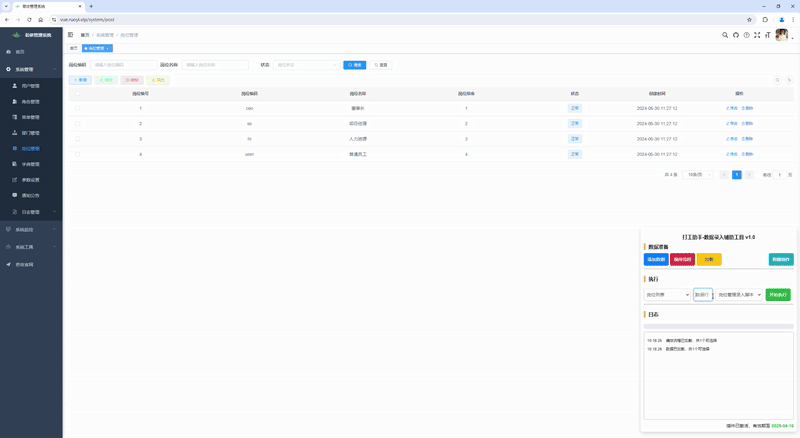The width and height of the screenshot is (800, 438).
Task: Click the blue 搜索 search button
Action: pyautogui.click(x=354, y=65)
